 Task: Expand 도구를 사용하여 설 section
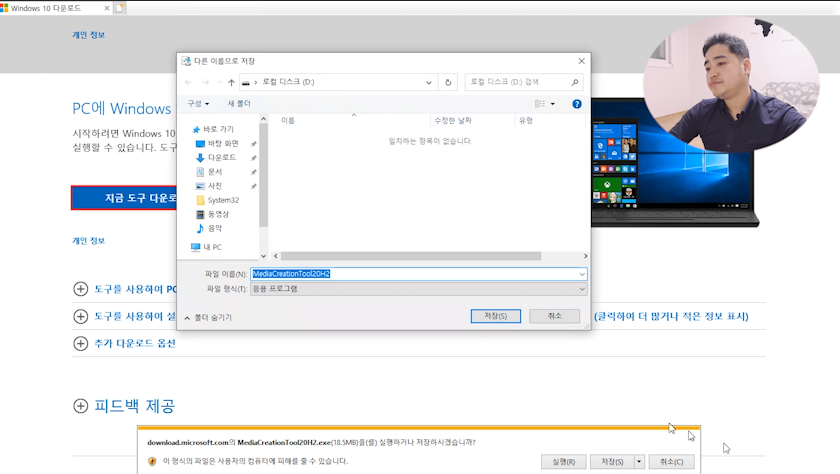[x=125, y=316]
